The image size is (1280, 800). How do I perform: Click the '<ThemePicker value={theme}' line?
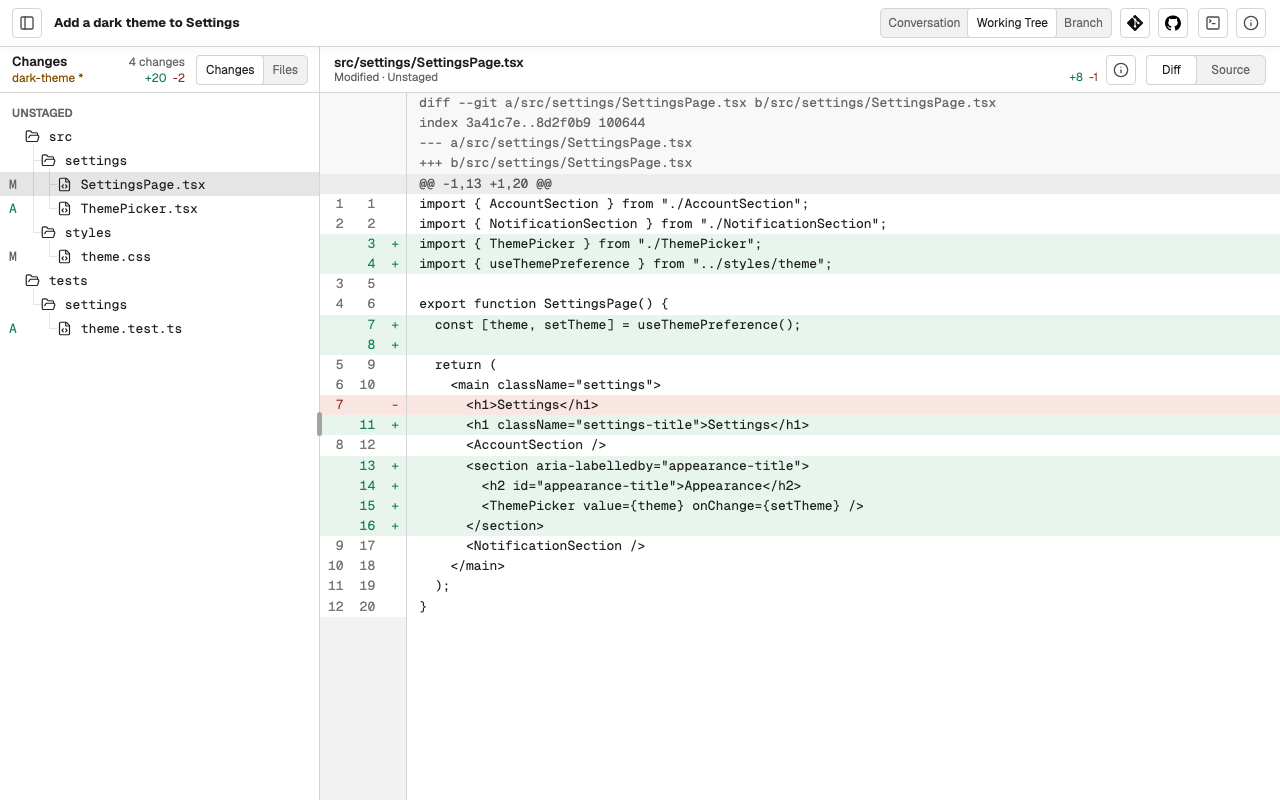[800, 506]
